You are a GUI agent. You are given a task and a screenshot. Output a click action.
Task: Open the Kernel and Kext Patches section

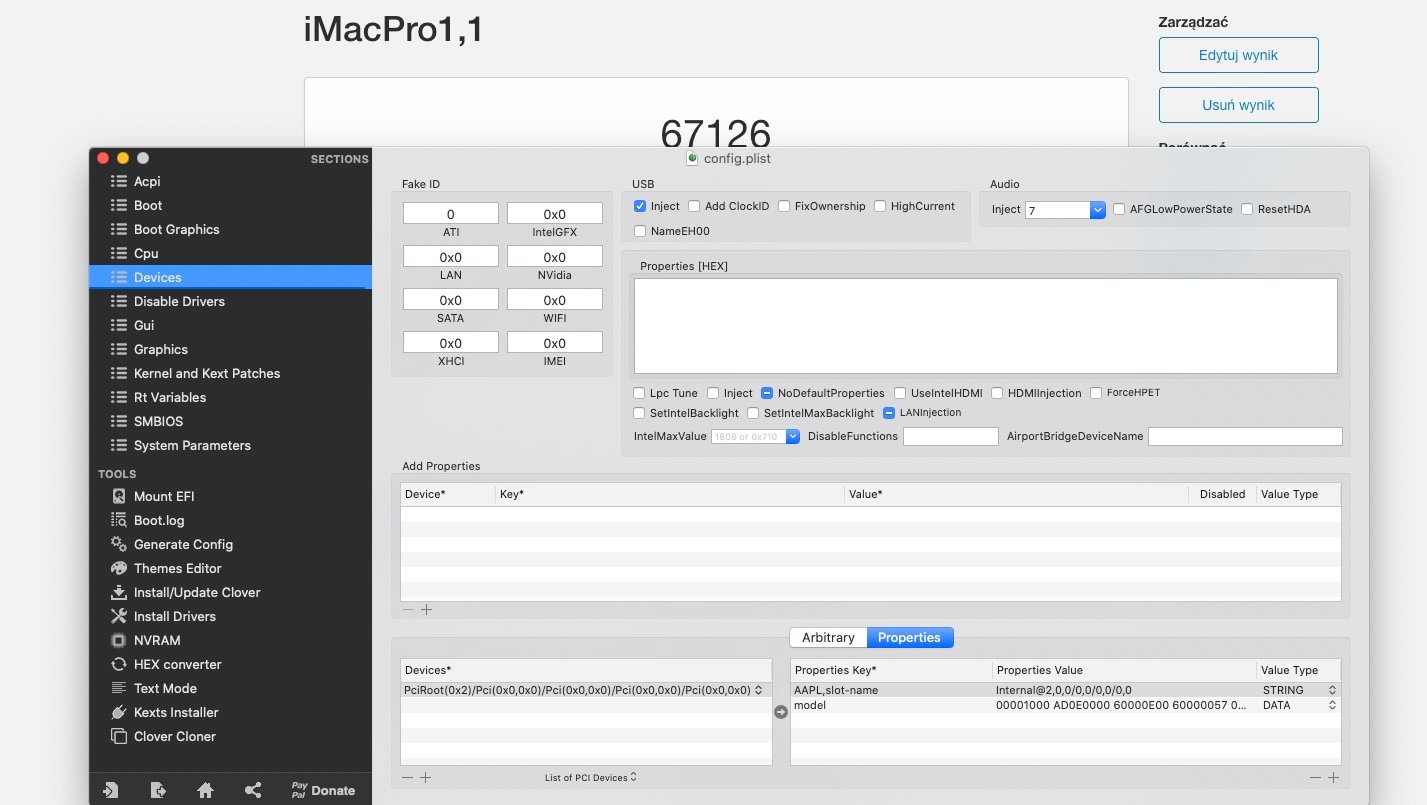[207, 374]
